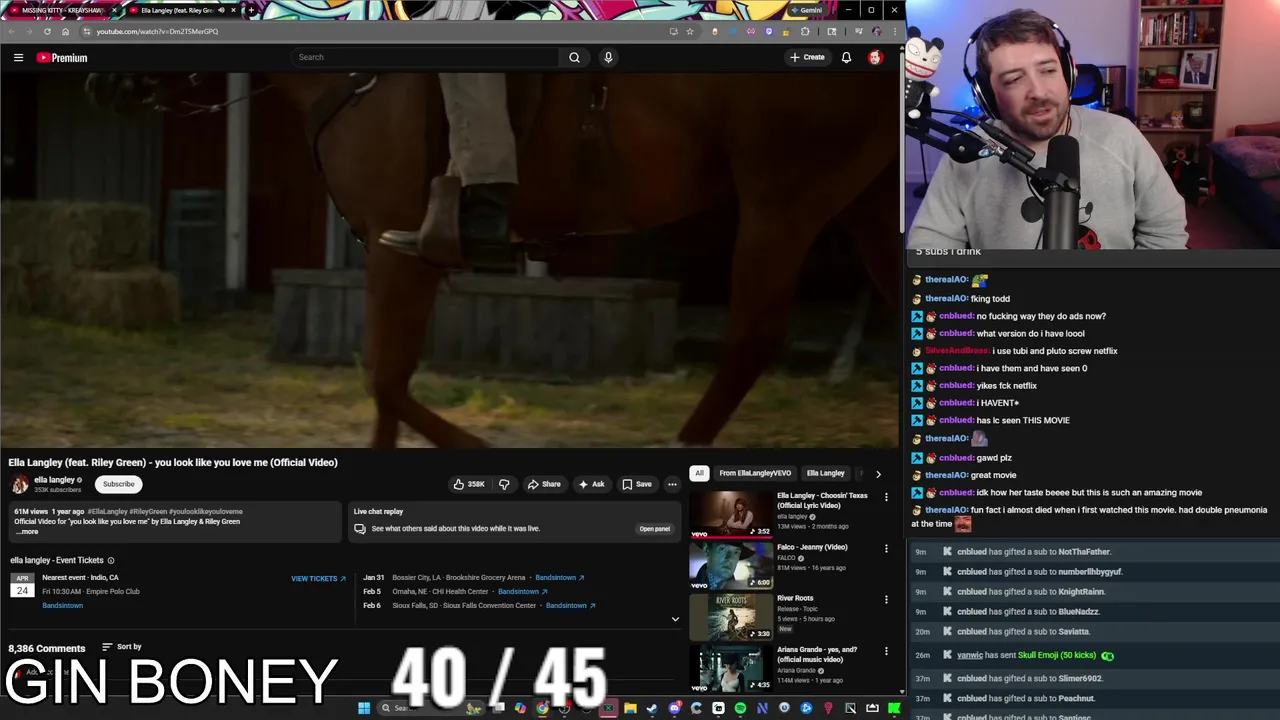Click the YouTube search magnifier button
The image size is (1280, 720).
[574, 57]
